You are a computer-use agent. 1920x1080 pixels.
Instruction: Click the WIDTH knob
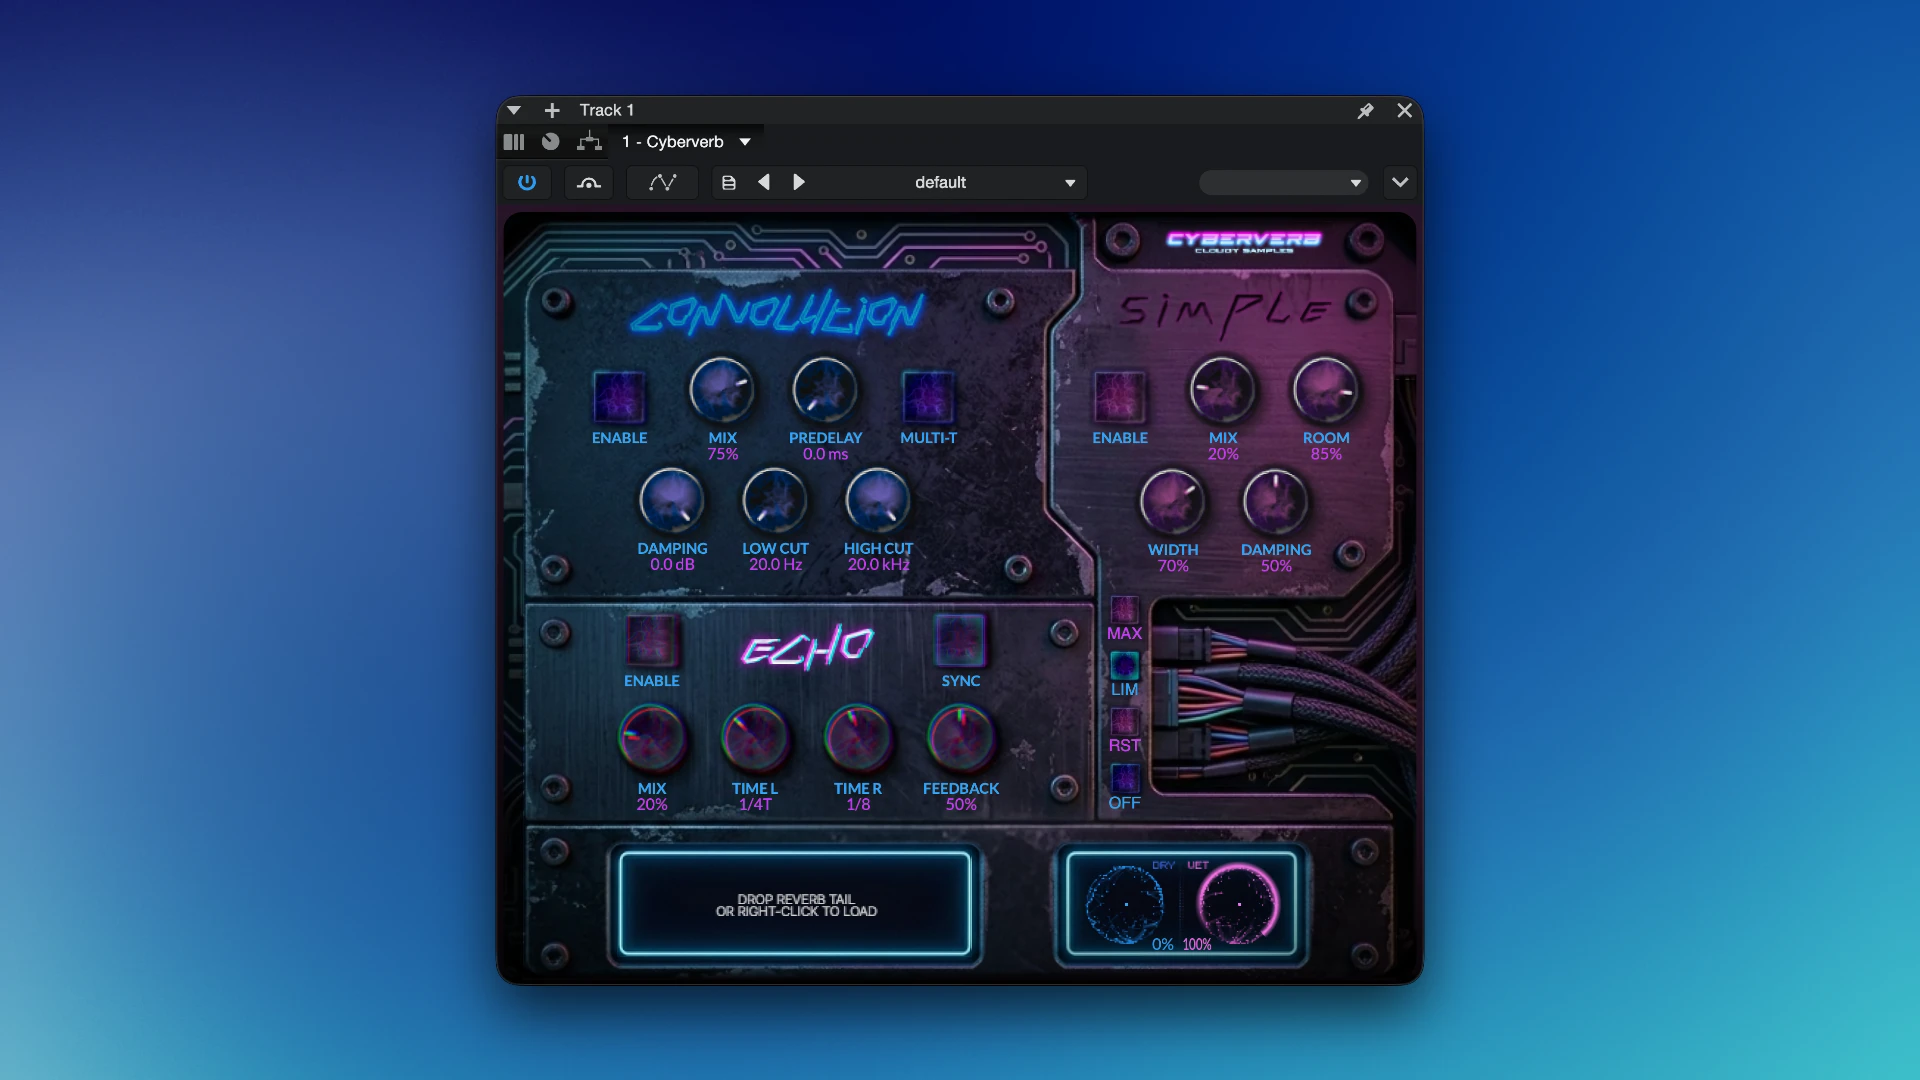coord(1172,502)
